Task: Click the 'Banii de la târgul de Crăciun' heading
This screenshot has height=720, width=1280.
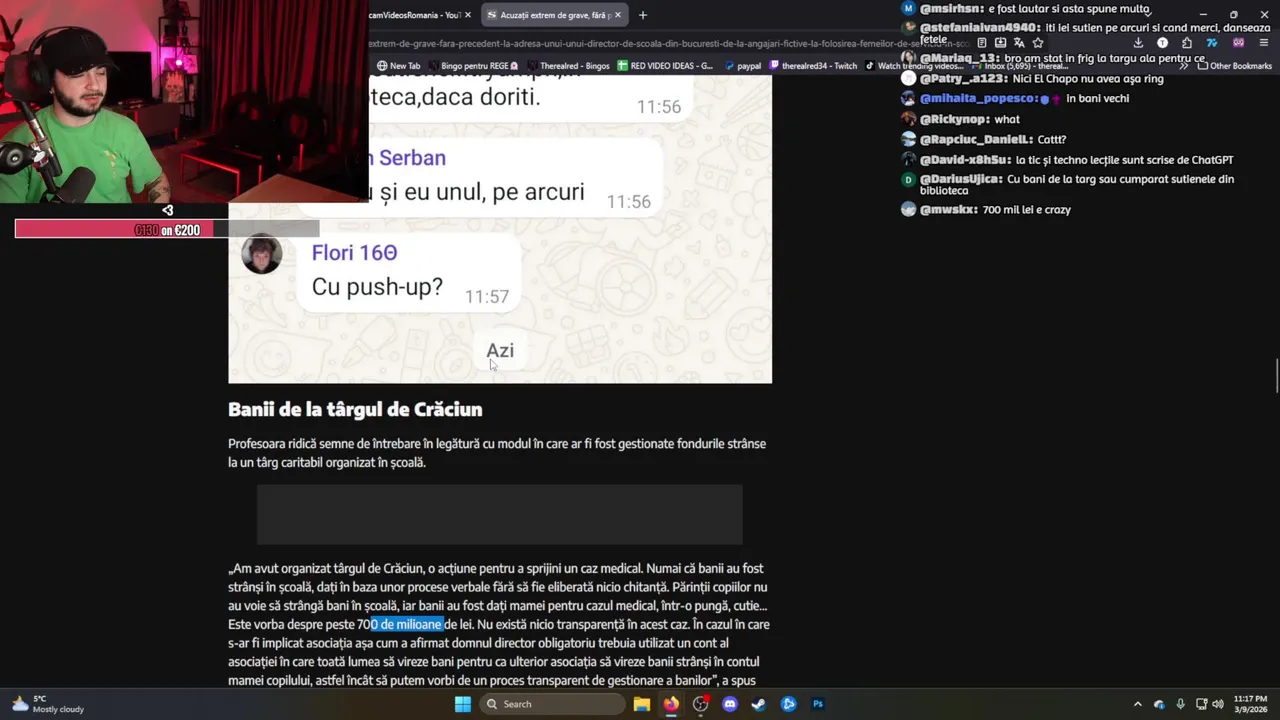Action: click(x=355, y=409)
